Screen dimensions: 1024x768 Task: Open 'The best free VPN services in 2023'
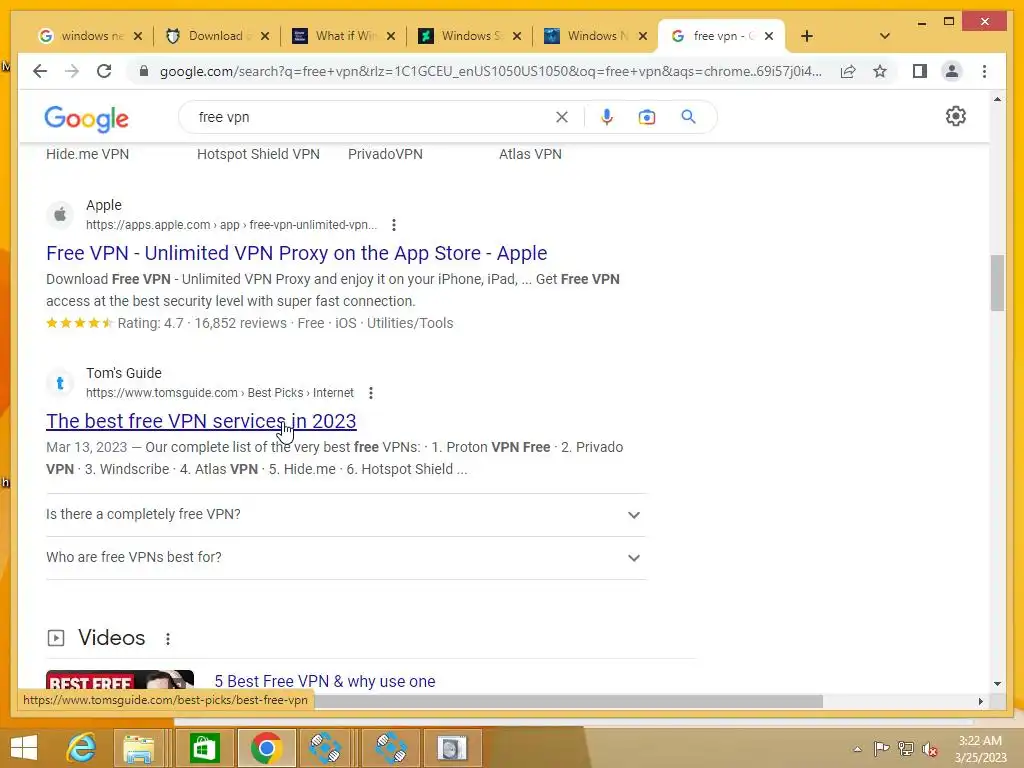[x=201, y=421]
